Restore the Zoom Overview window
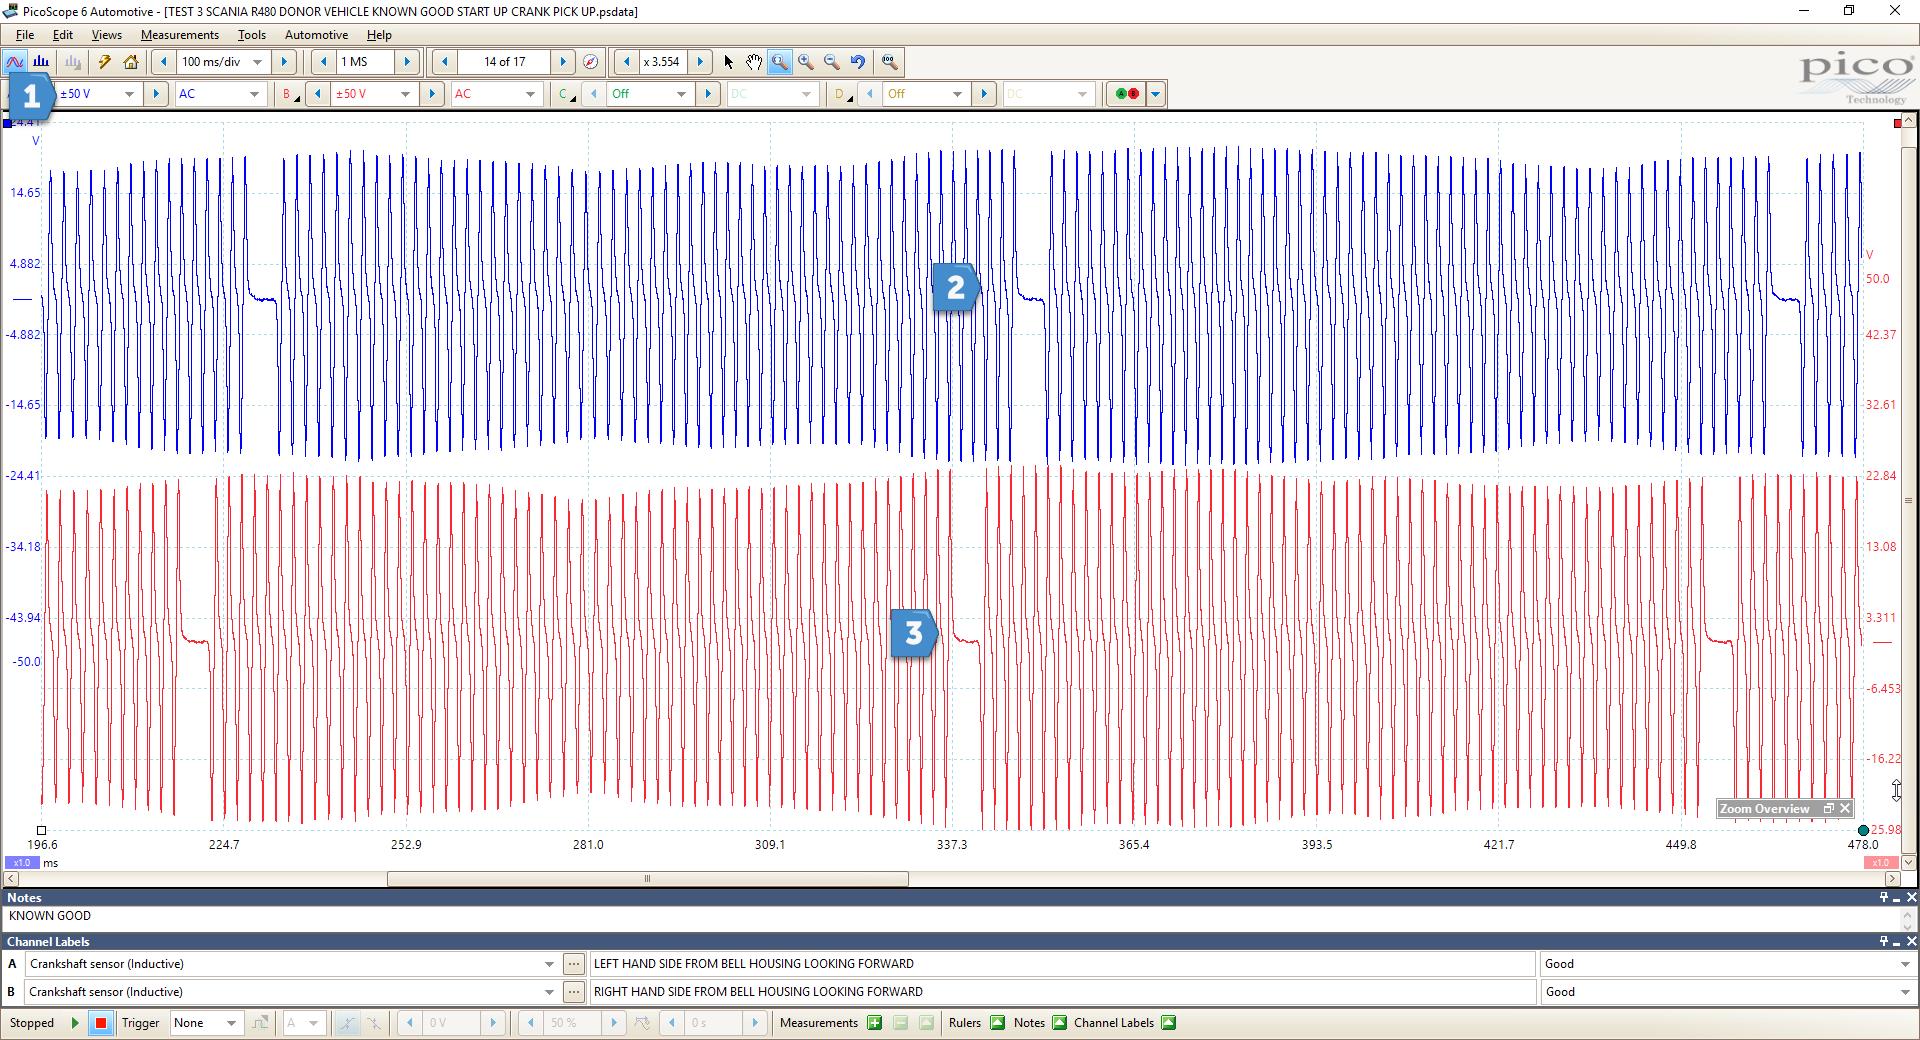 coord(1829,809)
